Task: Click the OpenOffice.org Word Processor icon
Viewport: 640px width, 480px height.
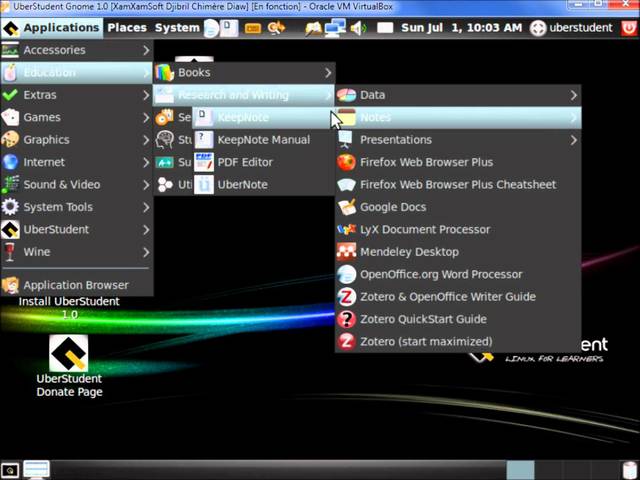Action: [x=347, y=274]
